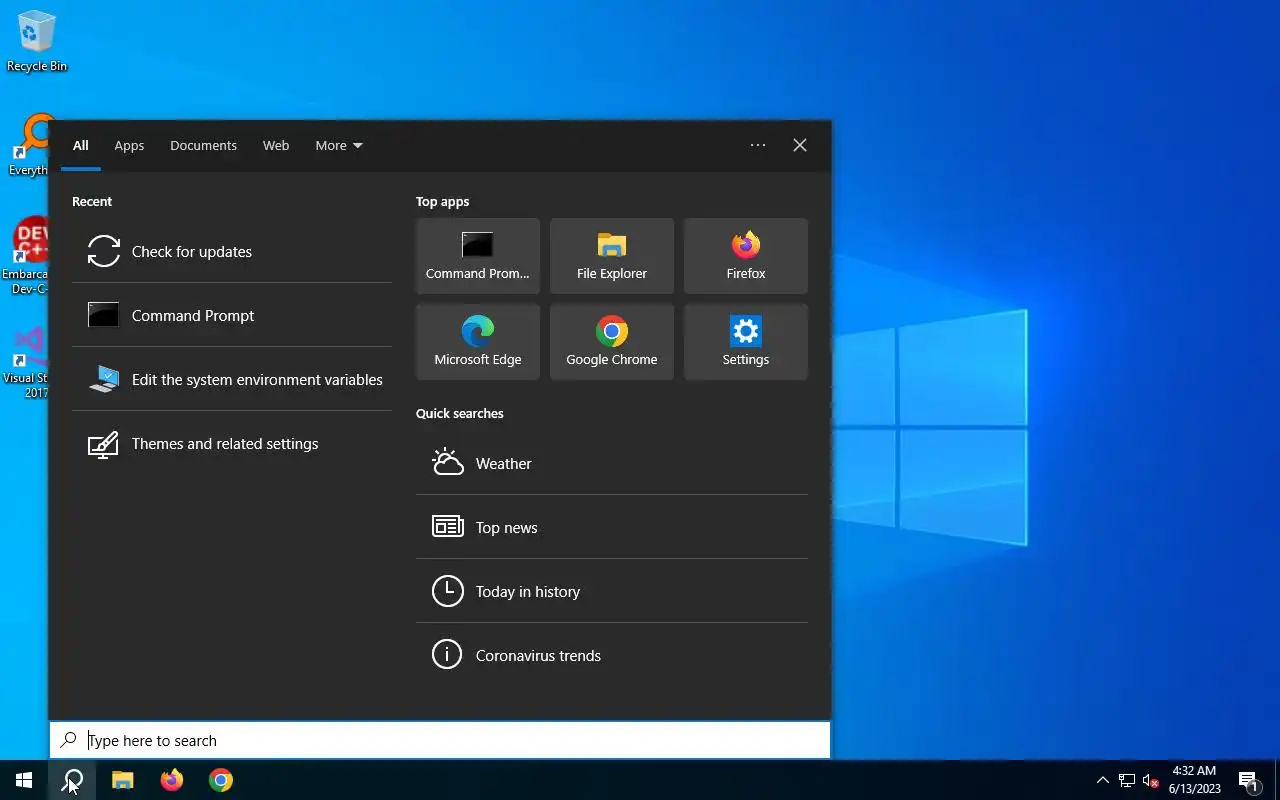Image resolution: width=1280 pixels, height=800 pixels.
Task: Run the Today in history quick search
Action: [612, 591]
